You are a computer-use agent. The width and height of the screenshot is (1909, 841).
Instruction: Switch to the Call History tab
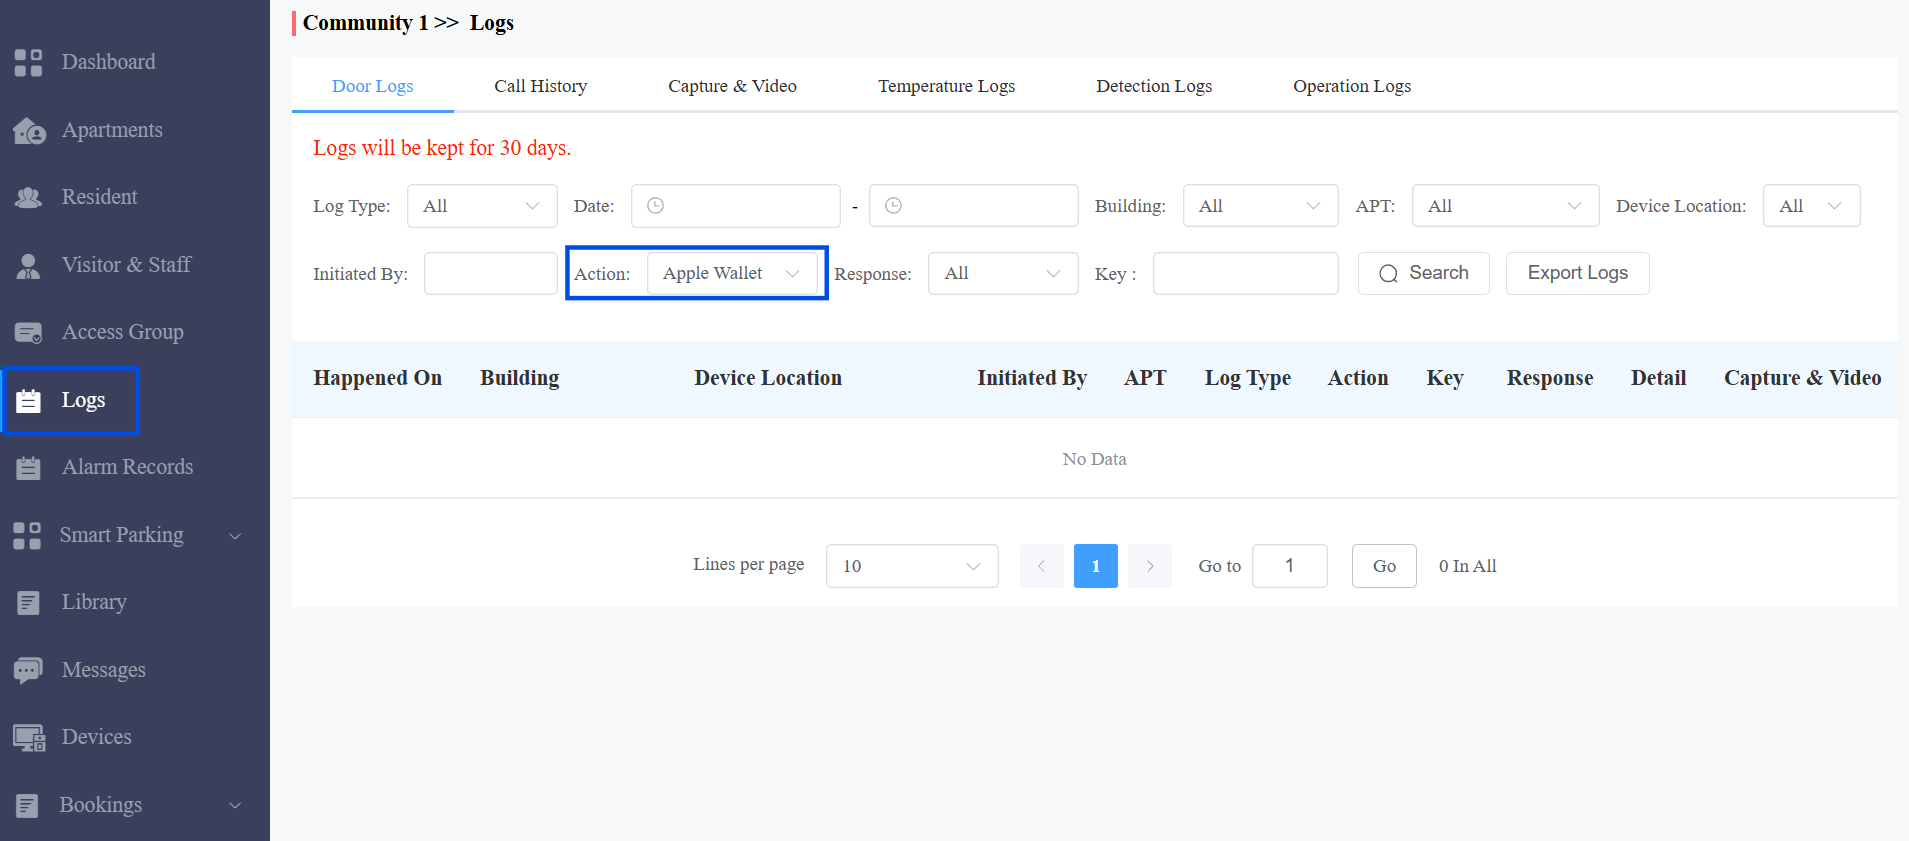click(541, 86)
